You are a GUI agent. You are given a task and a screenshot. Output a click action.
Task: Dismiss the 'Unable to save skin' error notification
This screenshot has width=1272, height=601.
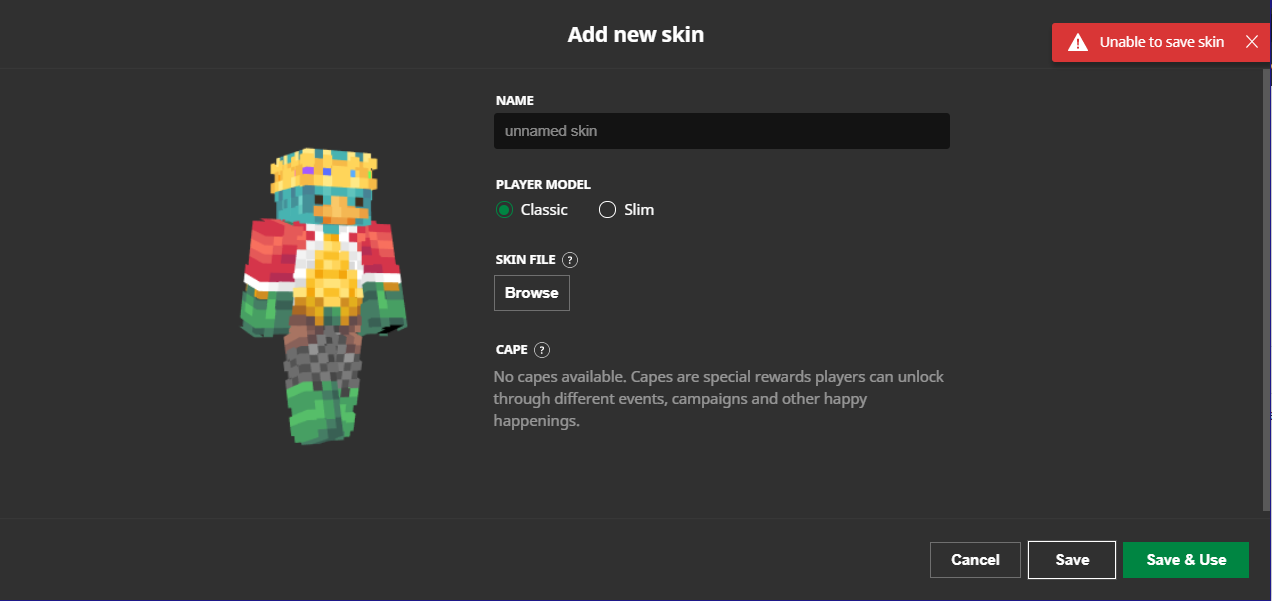point(1251,42)
